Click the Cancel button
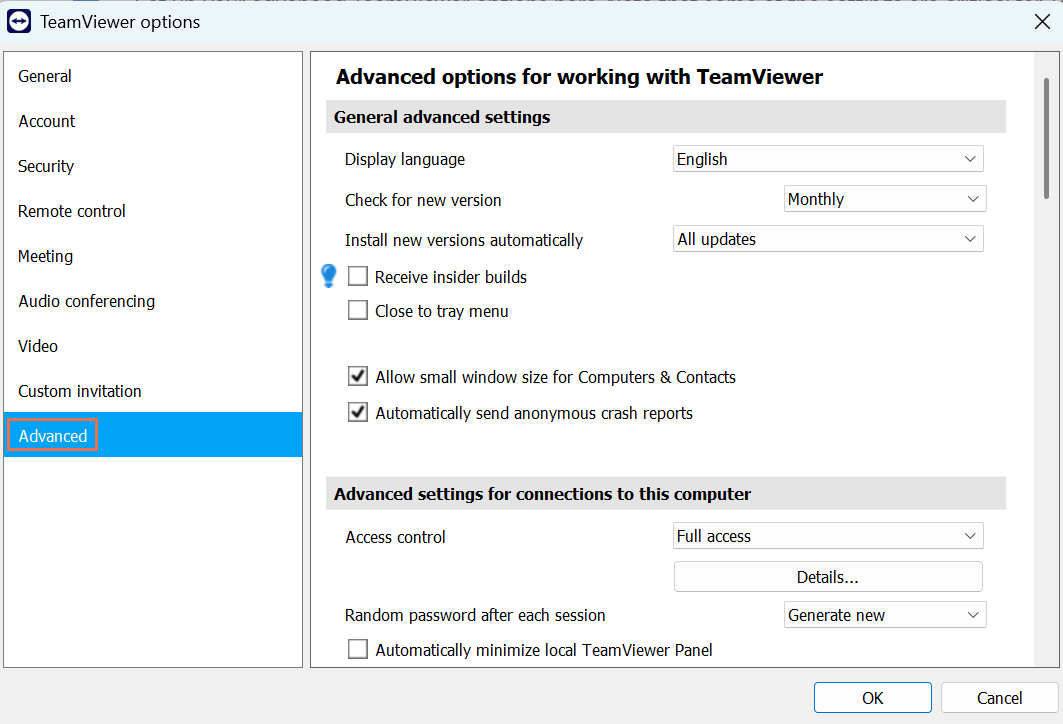 999,698
